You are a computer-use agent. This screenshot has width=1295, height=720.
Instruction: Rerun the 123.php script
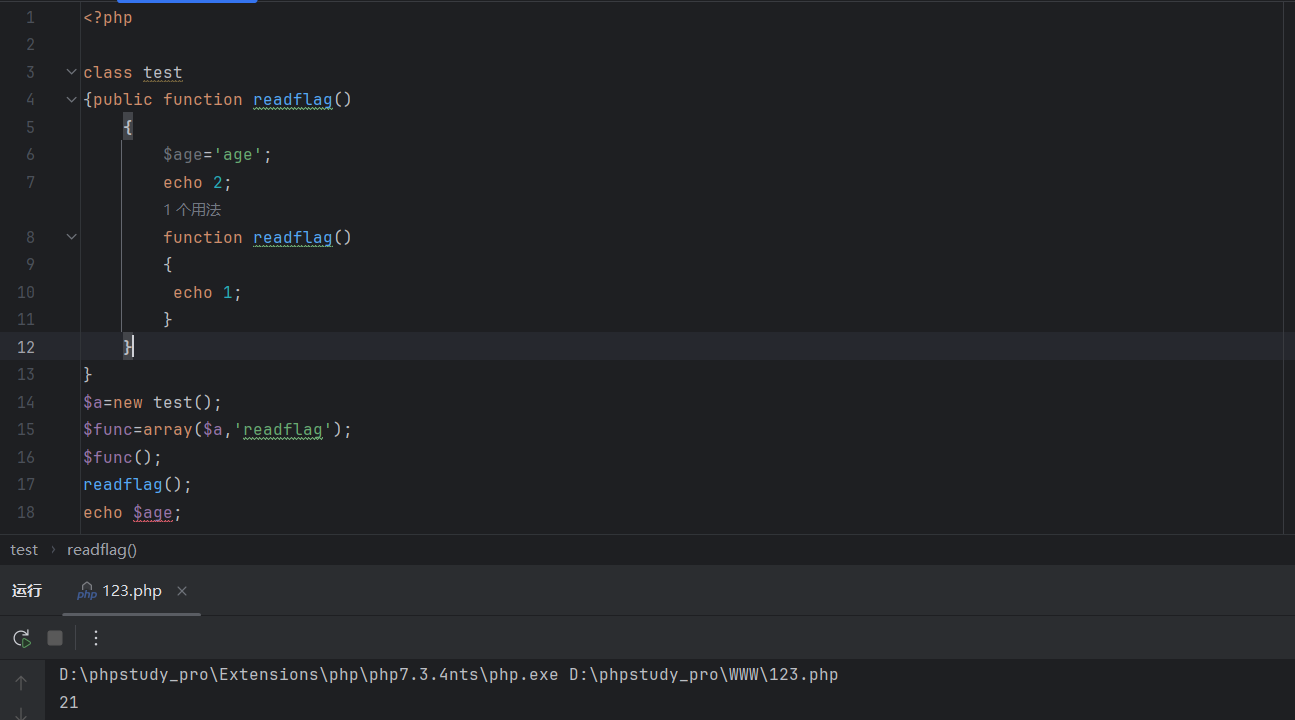point(21,638)
